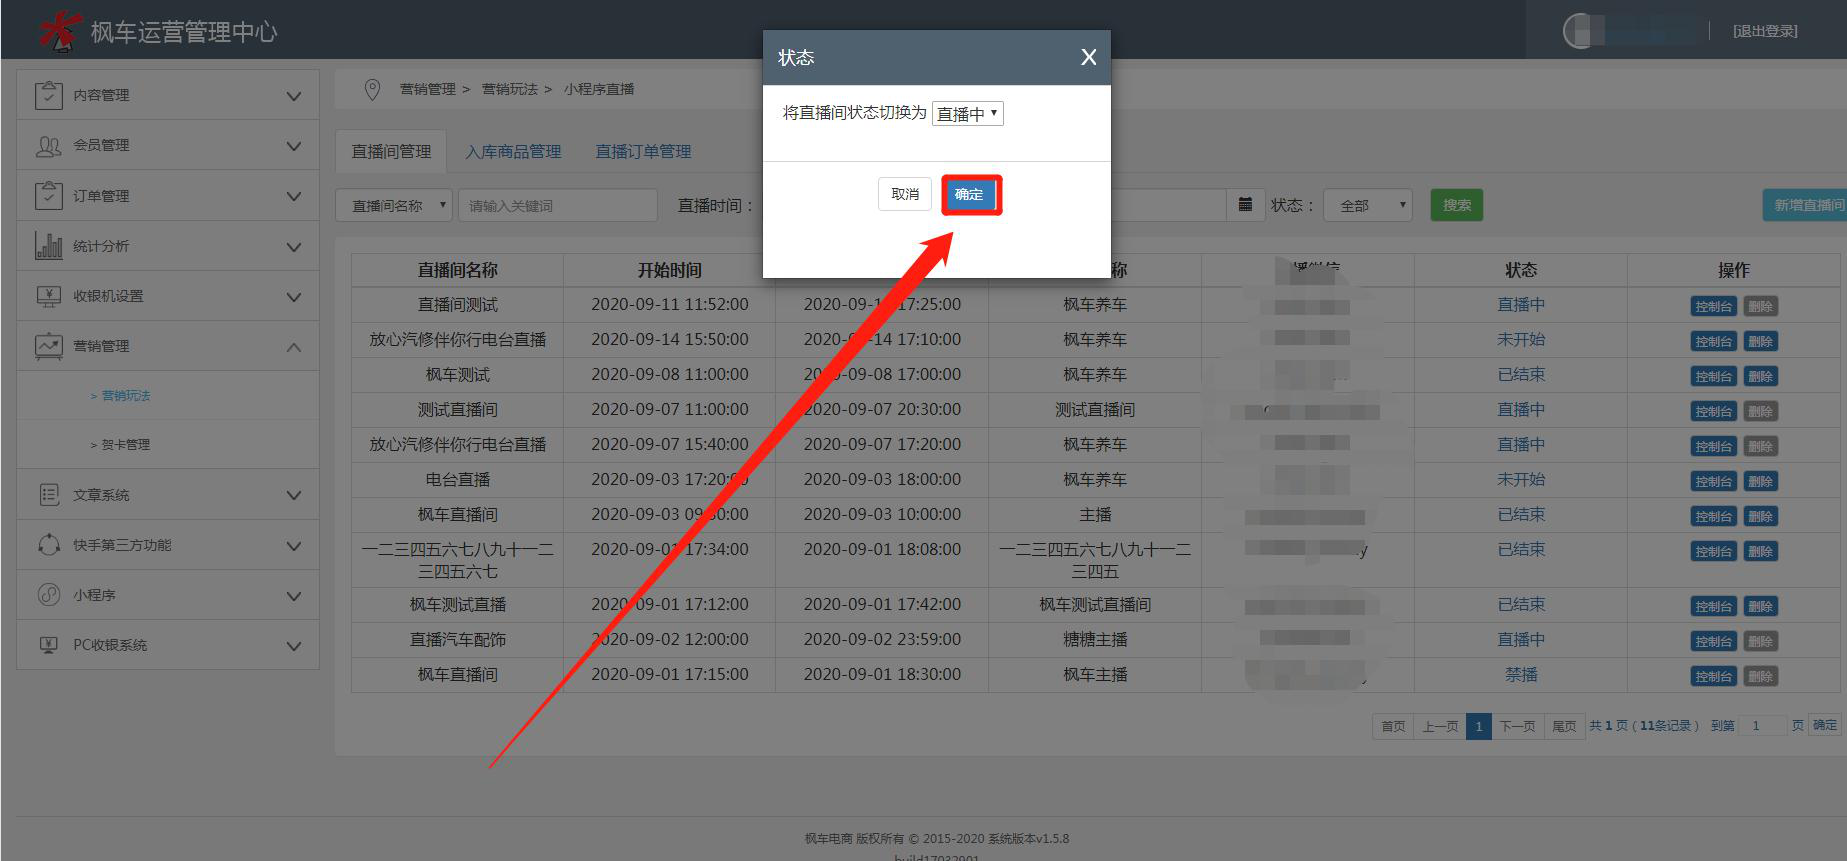Viewport: 1847px width, 861px height.
Task: Click the 收银机设置 icon
Action: pos(48,296)
